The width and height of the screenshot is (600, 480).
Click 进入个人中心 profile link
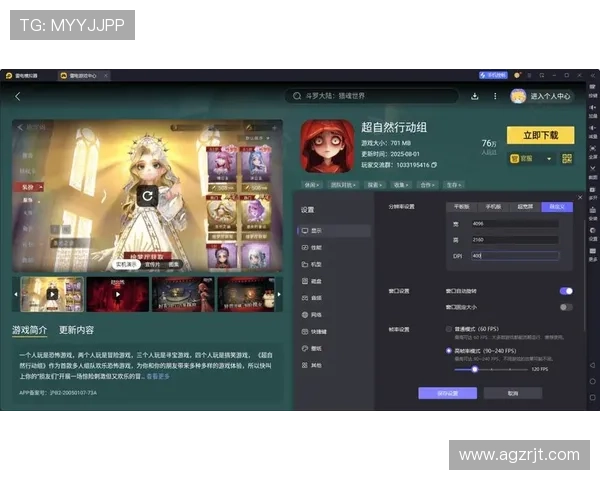pyautogui.click(x=550, y=96)
